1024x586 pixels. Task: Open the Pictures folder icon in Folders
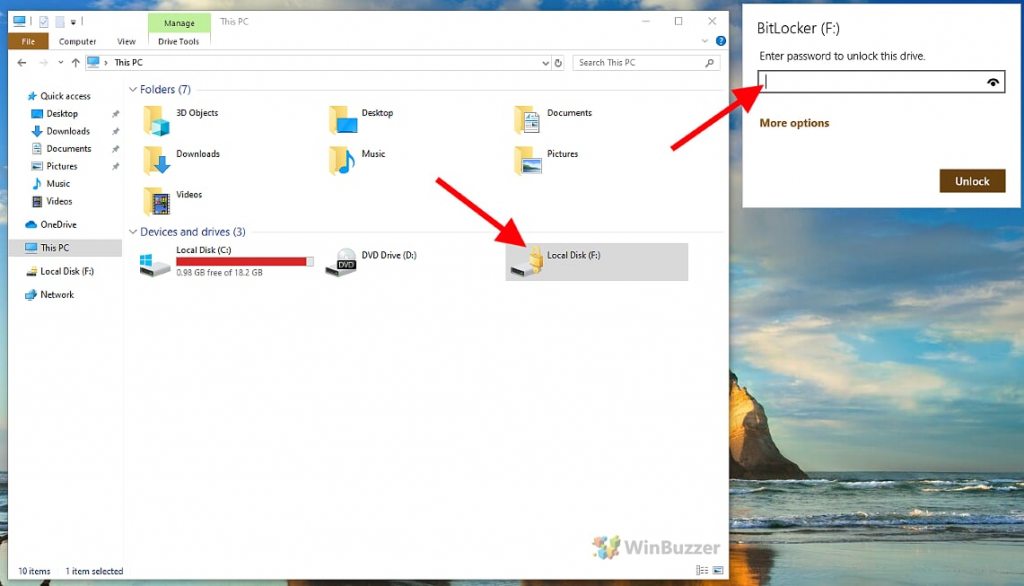pos(527,160)
